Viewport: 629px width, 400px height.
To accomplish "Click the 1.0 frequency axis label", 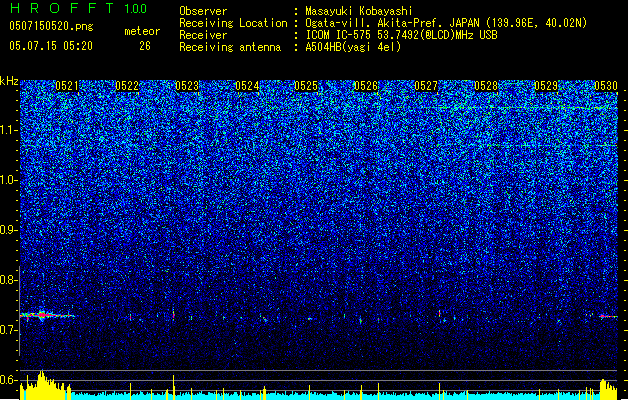I will 8,180.
